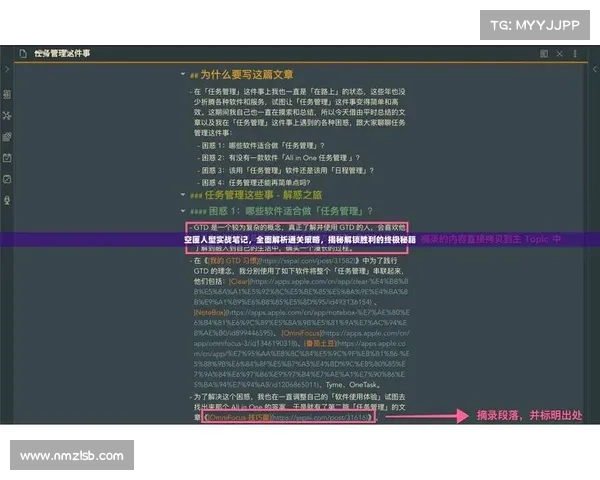Viewport: 600px width, 480px height.
Task: Click the note title 任务管理这件事
Action: pyautogui.click(x=62, y=54)
